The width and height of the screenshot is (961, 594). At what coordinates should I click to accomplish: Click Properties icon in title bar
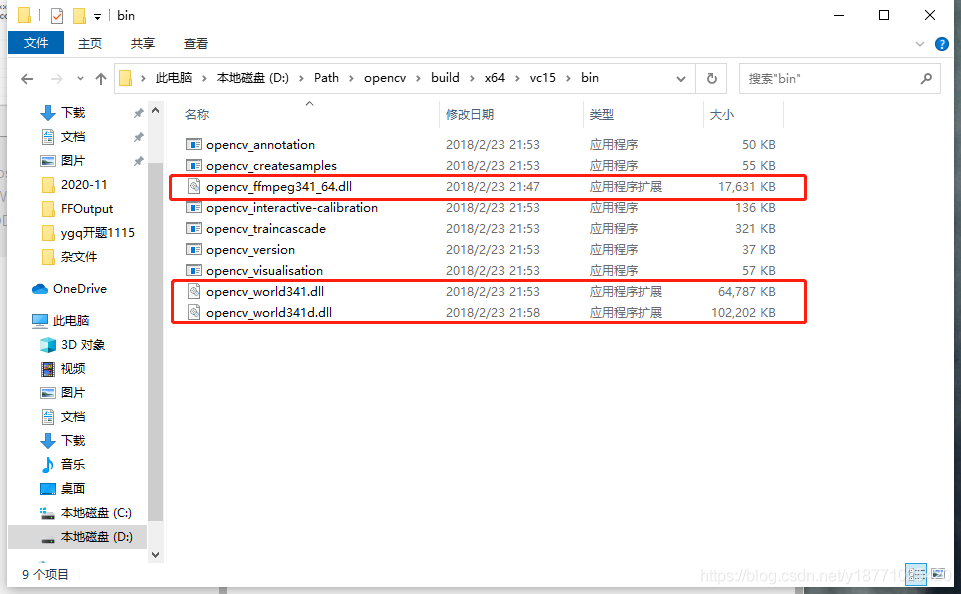tap(57, 16)
